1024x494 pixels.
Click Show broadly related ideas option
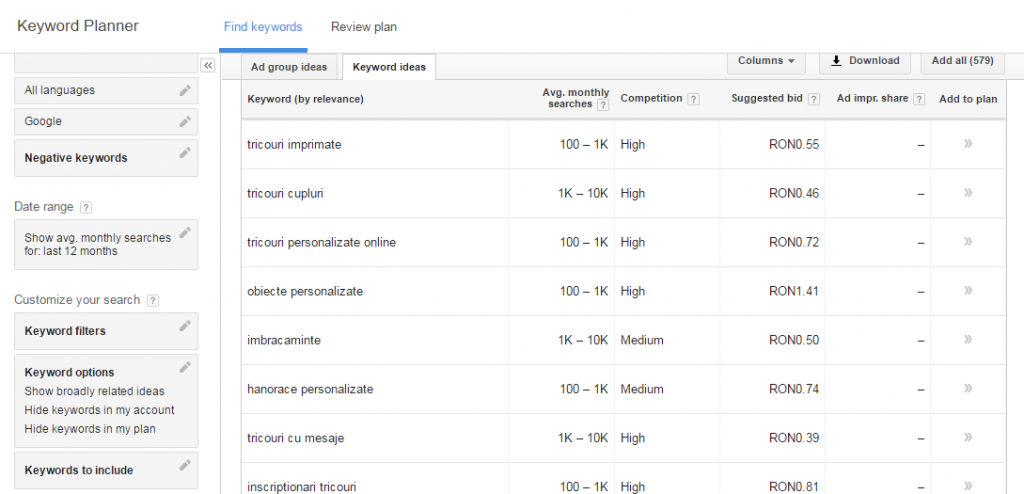coord(95,391)
